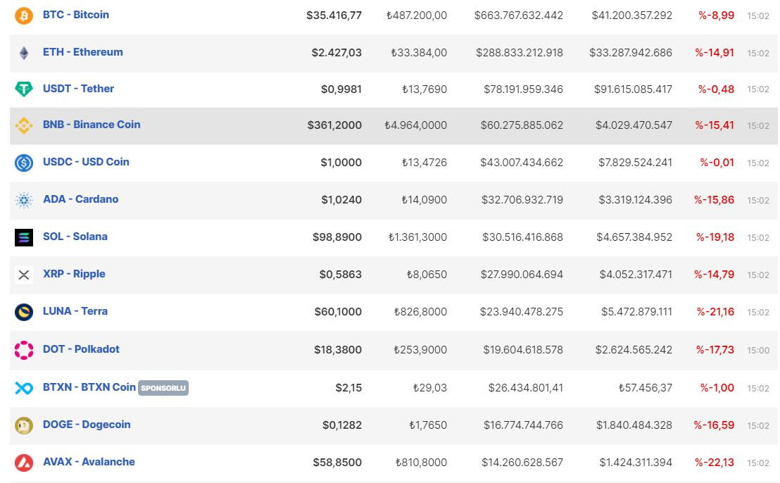
Task: Open the XRP - Ripple link
Action: coord(74,274)
